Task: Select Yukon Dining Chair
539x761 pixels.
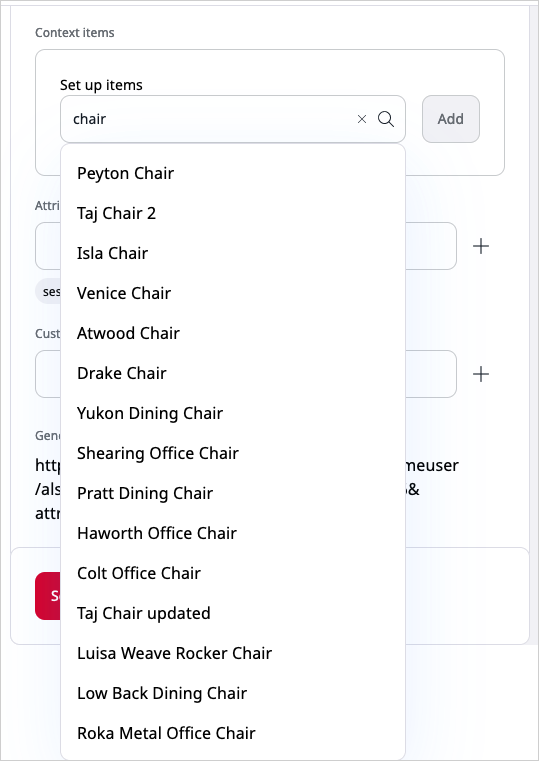Action: coord(233,414)
